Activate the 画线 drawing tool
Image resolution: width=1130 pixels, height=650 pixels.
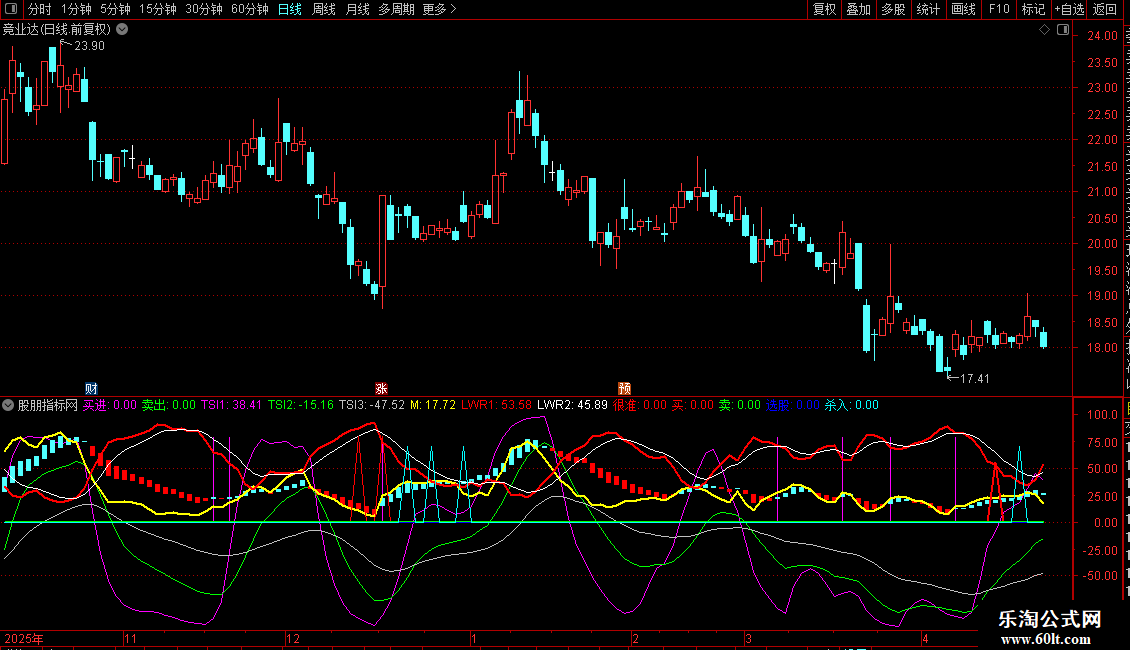(963, 9)
